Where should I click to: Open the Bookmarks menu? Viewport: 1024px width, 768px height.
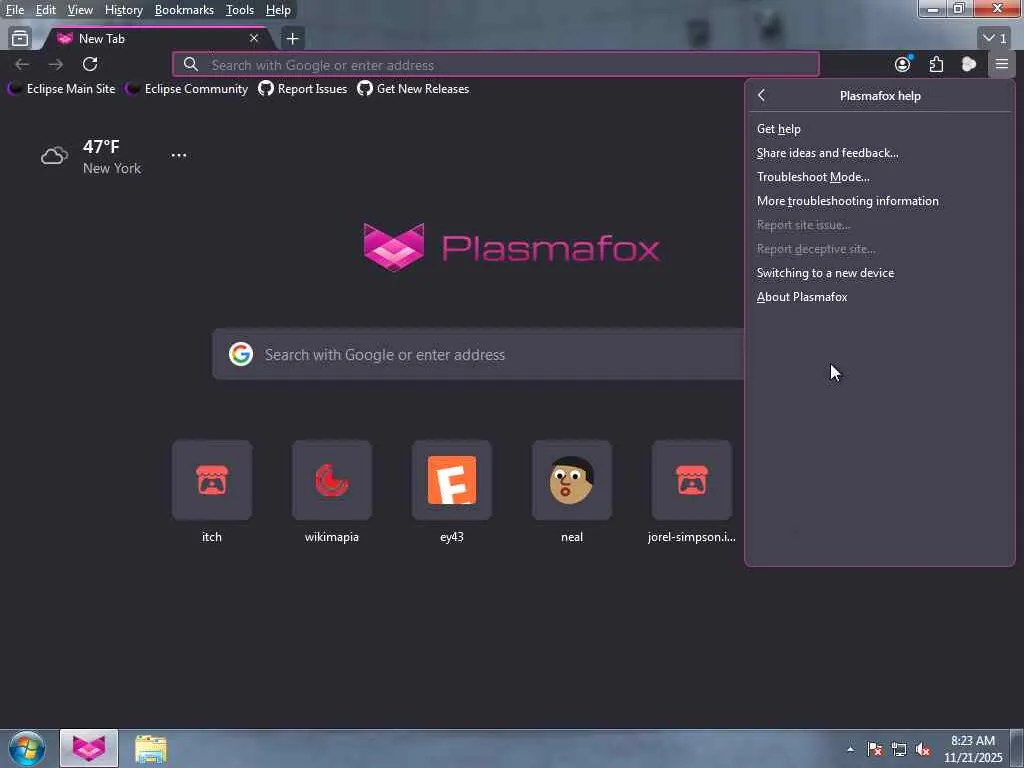click(x=184, y=10)
